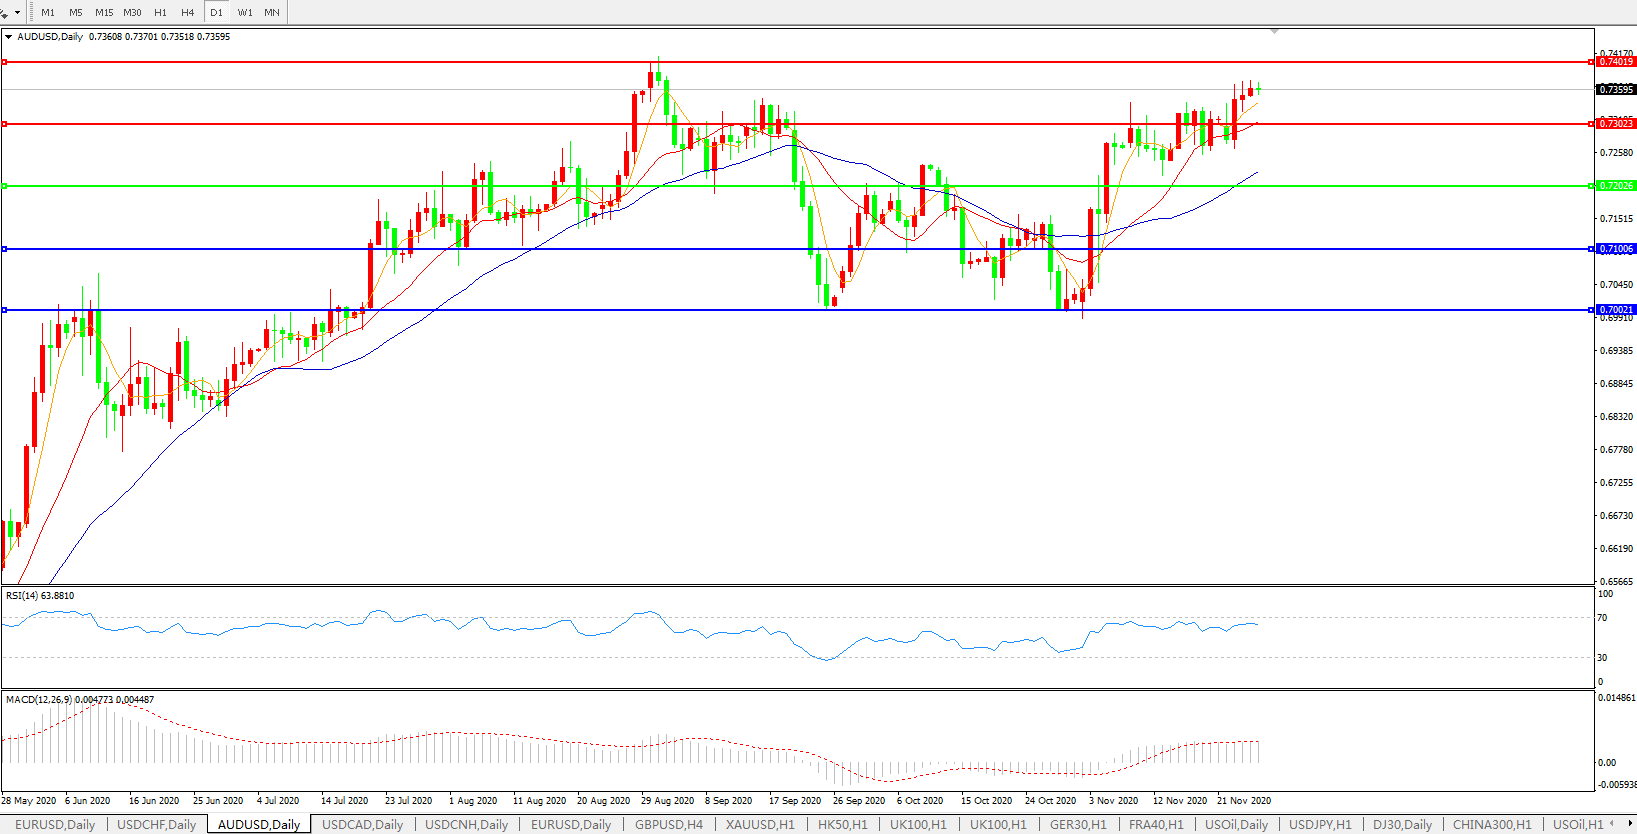This screenshot has height=834, width=1637.
Task: Select the red 0.74019 price level tag
Action: (x=1615, y=62)
